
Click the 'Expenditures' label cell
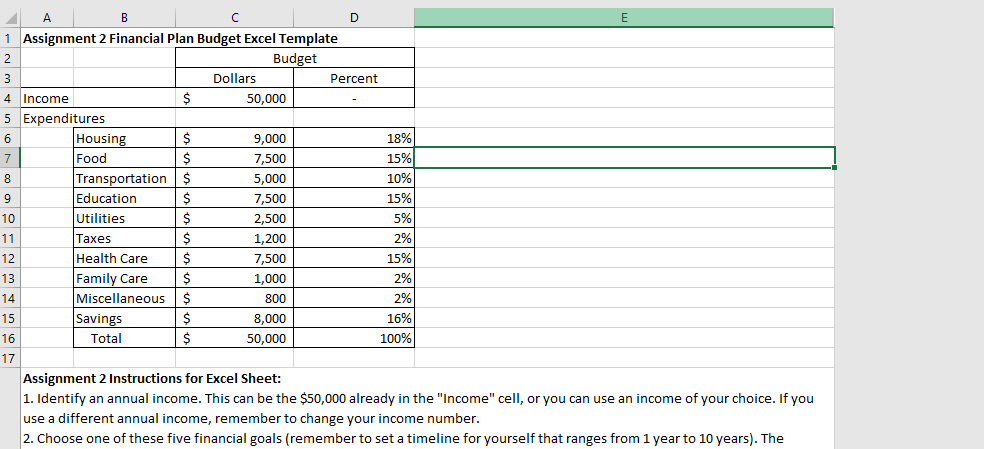(x=47, y=119)
